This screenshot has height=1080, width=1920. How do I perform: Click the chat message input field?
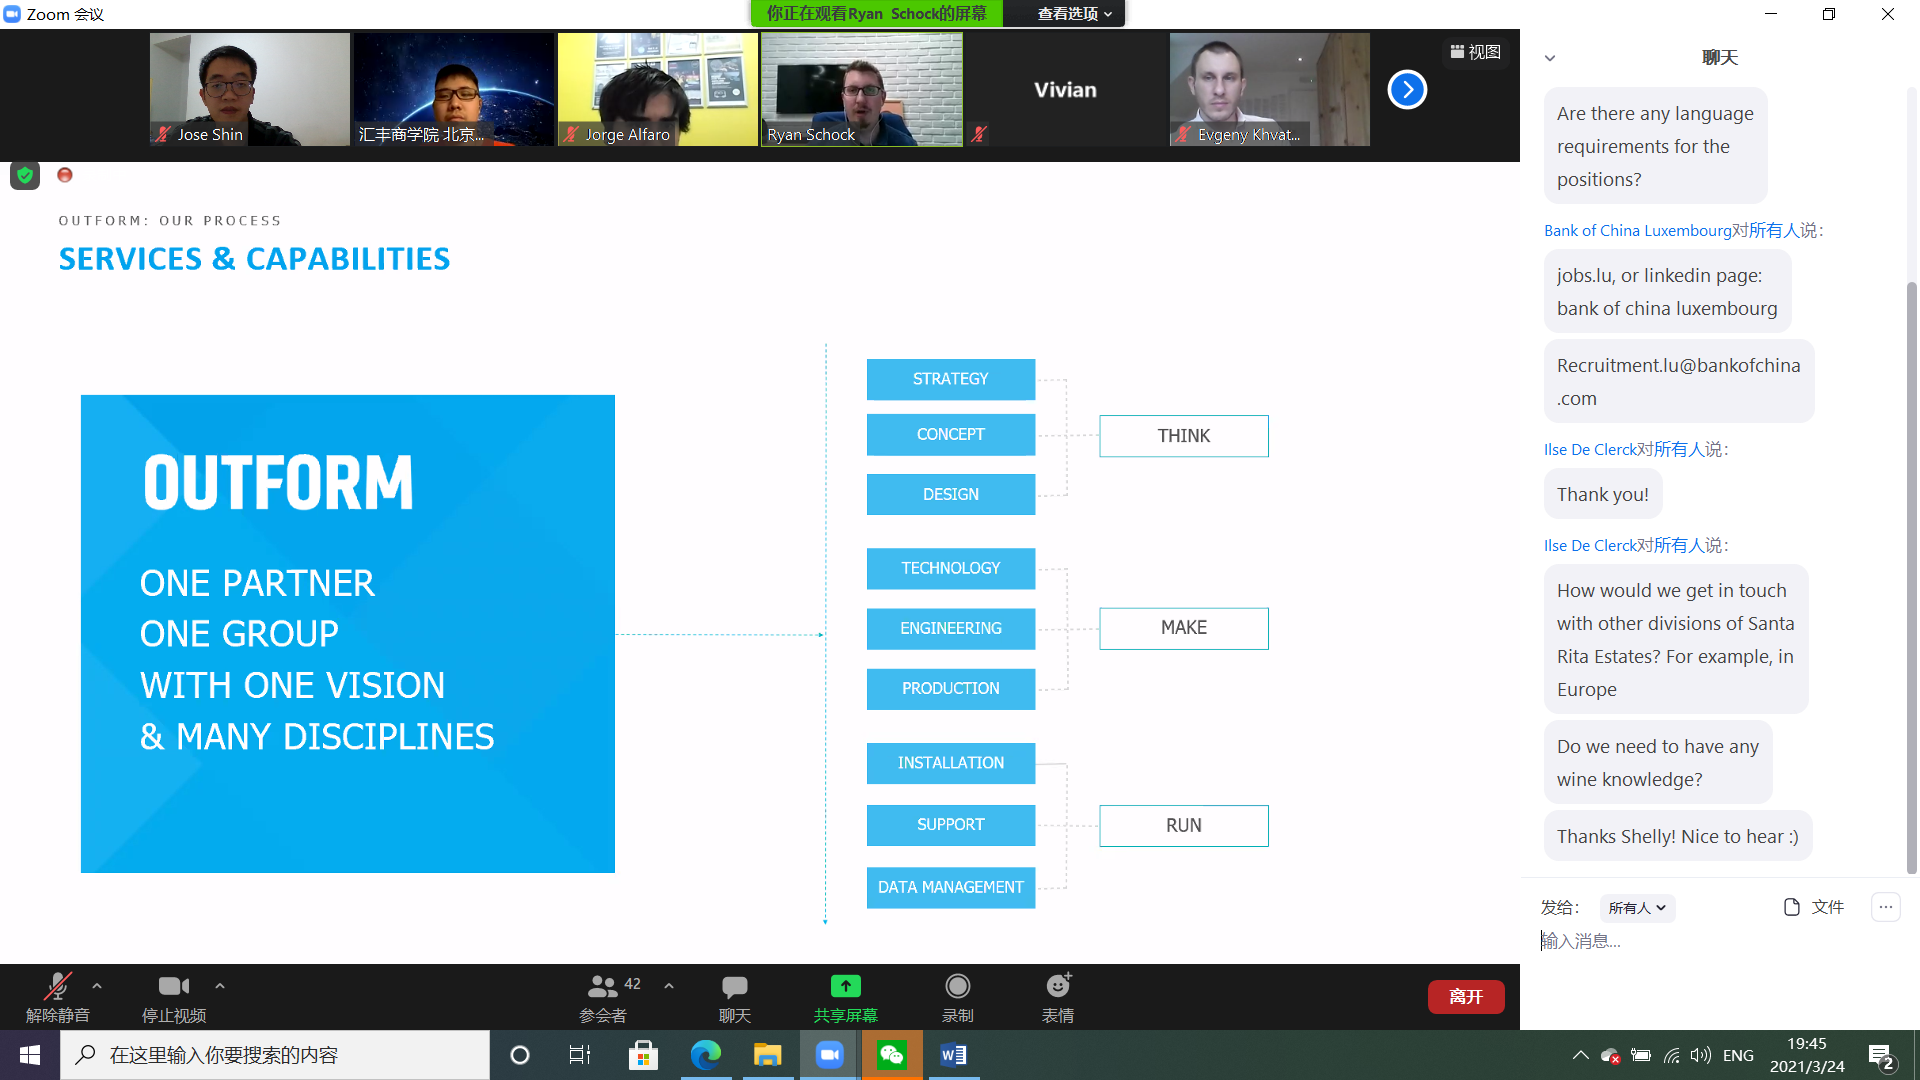1700,941
